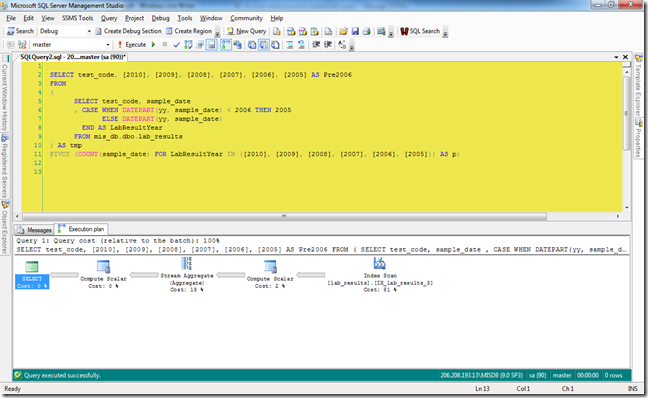Click Comment Out Selected Lines icon
The width and height of the screenshot is (648, 398).
tap(290, 45)
